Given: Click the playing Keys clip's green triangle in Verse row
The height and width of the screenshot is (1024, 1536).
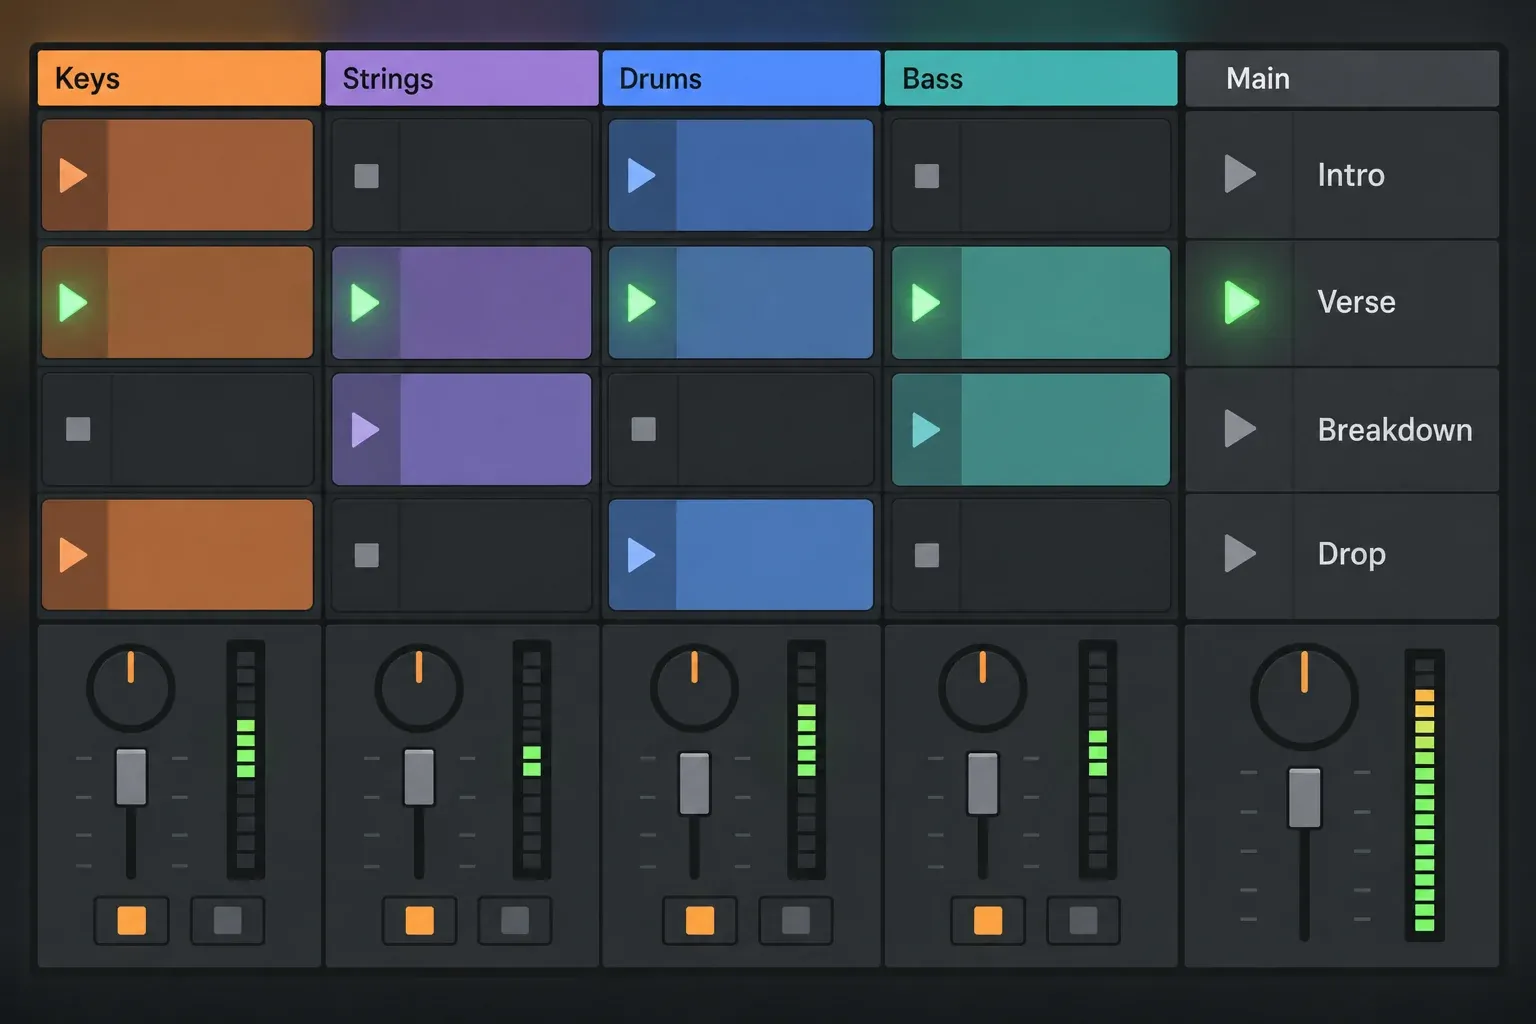Looking at the screenshot, I should tap(73, 302).
